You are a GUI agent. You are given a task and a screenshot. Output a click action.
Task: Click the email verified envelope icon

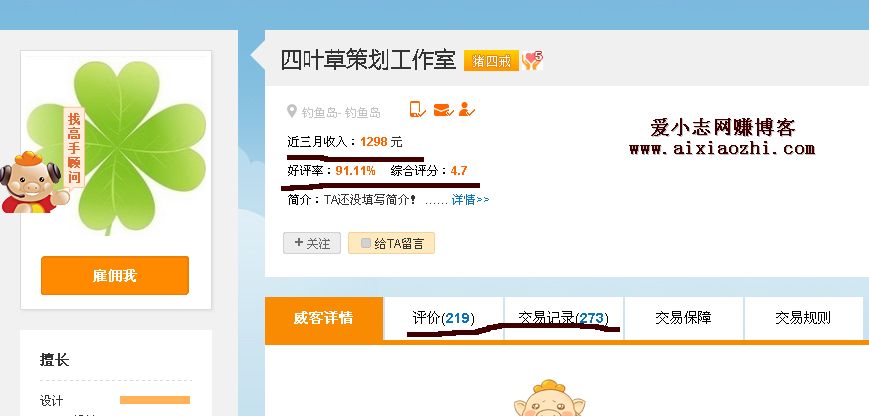click(443, 110)
